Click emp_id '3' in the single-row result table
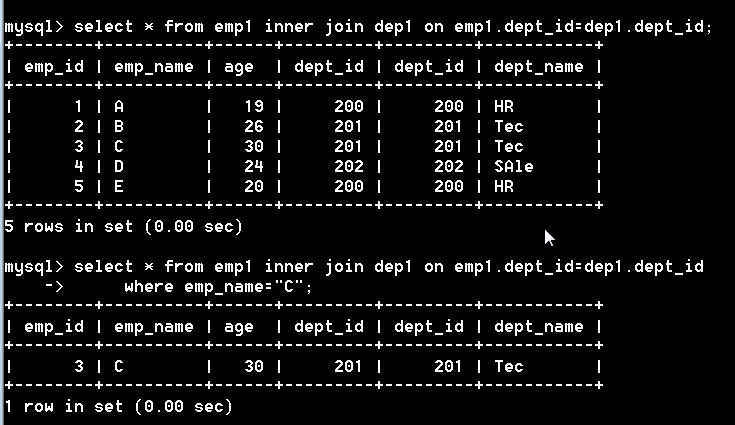This screenshot has width=735, height=425. 79,366
